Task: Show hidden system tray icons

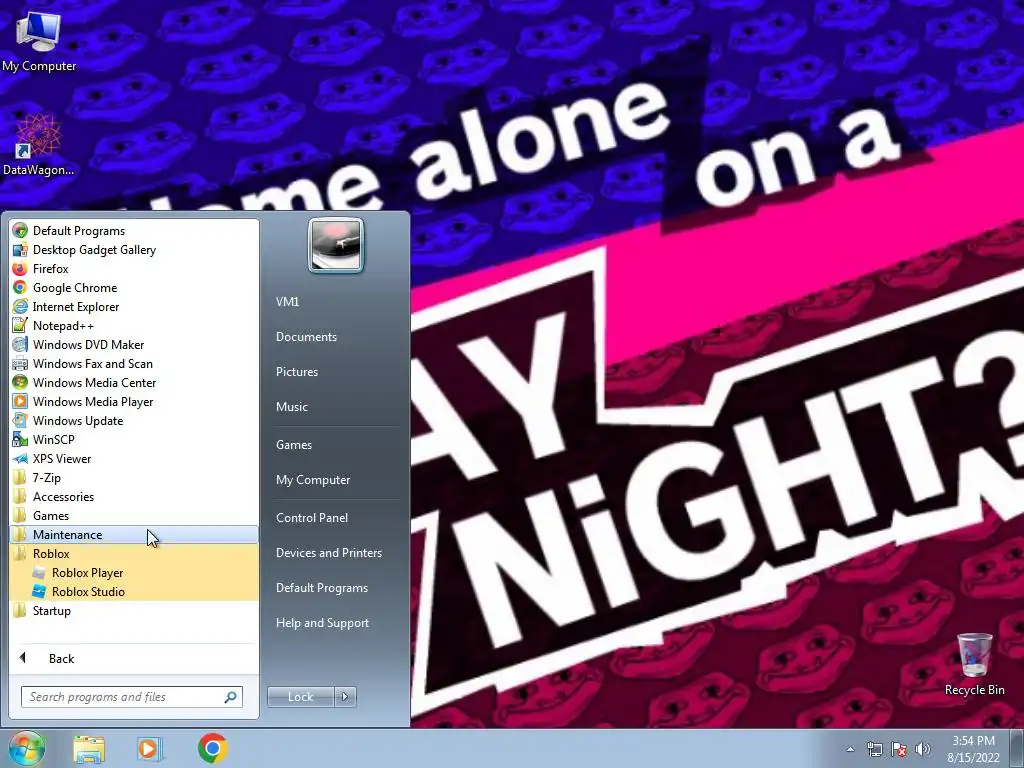Action: coord(850,749)
